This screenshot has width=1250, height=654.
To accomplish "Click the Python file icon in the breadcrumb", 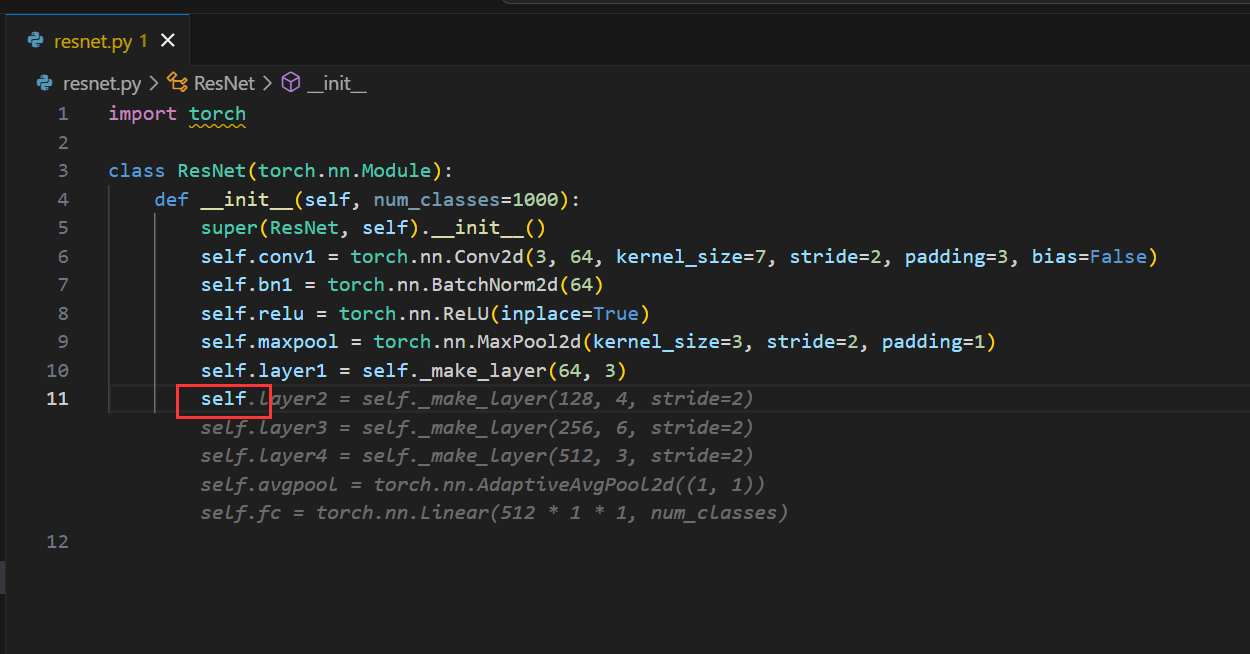I will pos(44,83).
